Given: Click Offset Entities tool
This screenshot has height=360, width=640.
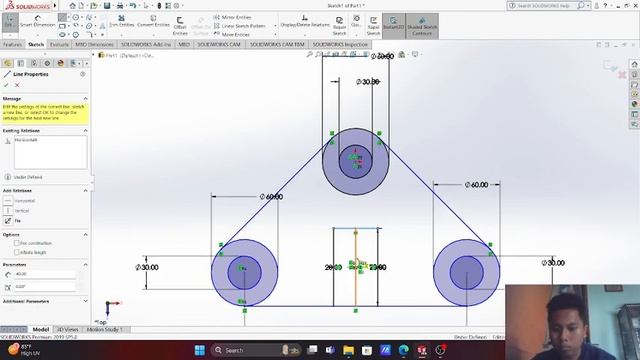Looking at the screenshot, I should 180,26.
